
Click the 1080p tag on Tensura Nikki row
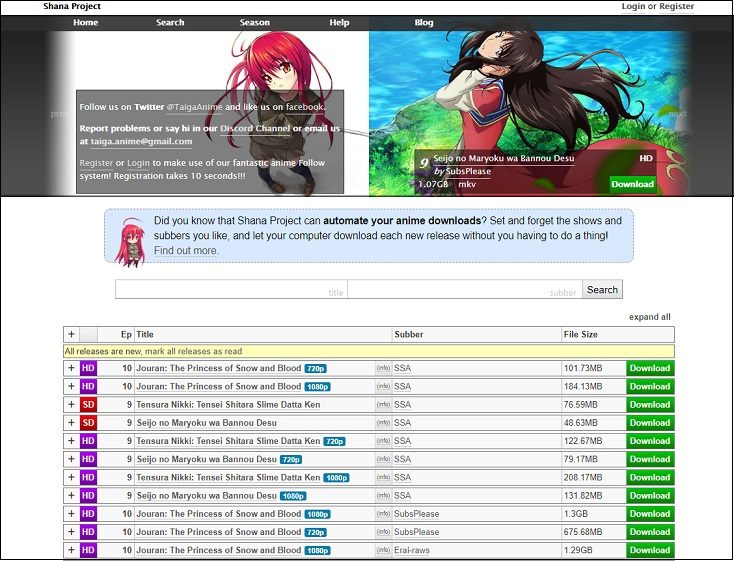coord(337,478)
